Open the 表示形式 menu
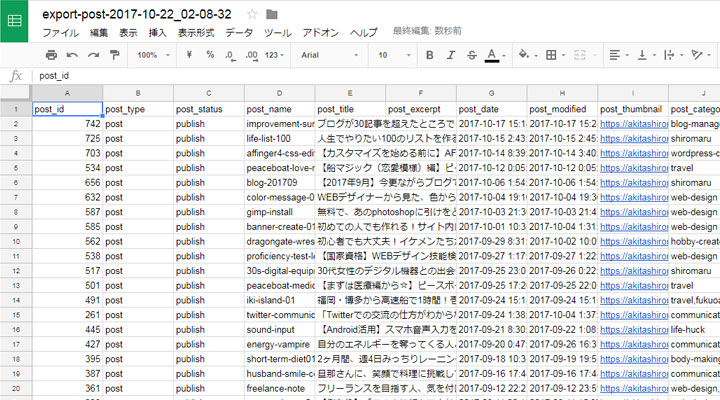The width and height of the screenshot is (720, 400). tap(196, 33)
